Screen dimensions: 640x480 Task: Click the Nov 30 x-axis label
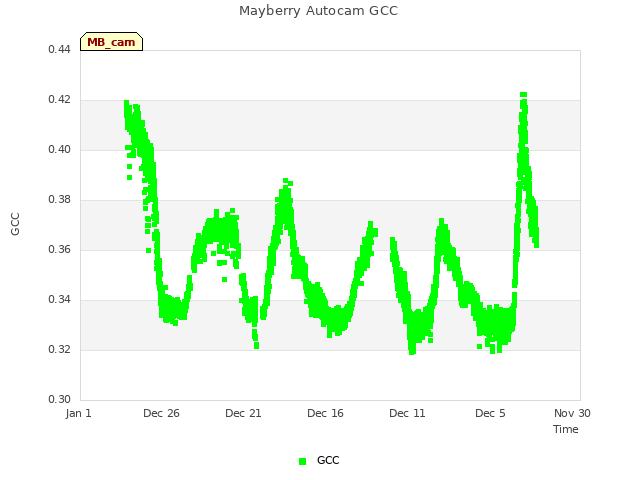coord(572,413)
